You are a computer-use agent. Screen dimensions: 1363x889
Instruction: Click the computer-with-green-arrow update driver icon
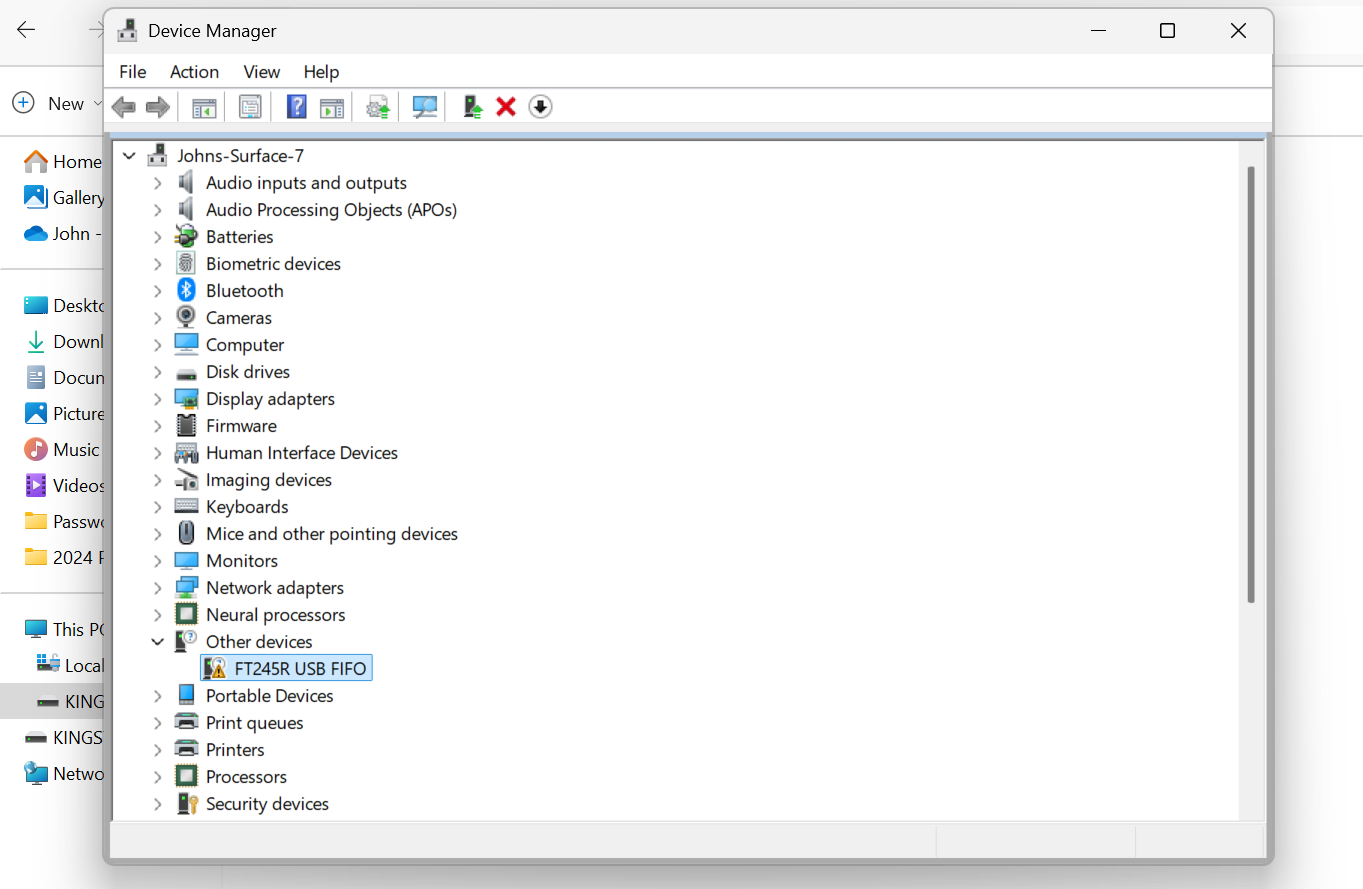(x=473, y=107)
